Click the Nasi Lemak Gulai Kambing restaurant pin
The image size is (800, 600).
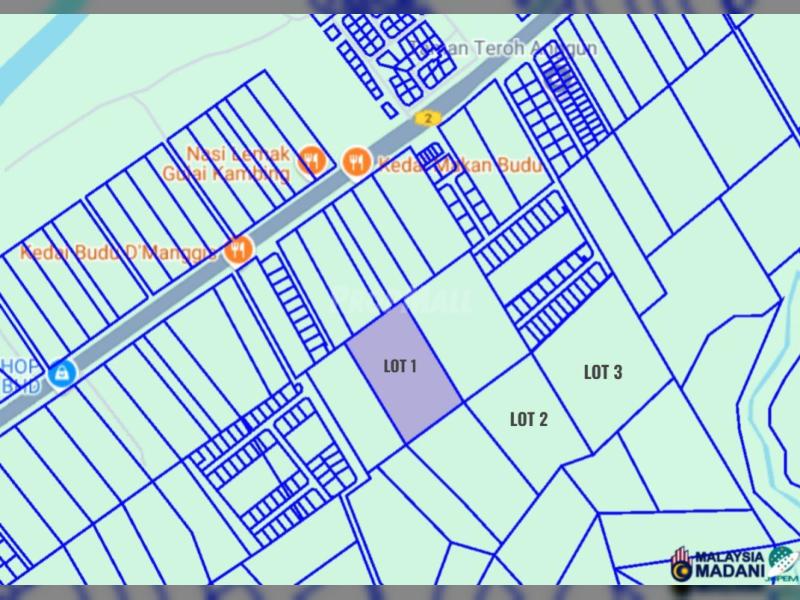pyautogui.click(x=312, y=160)
